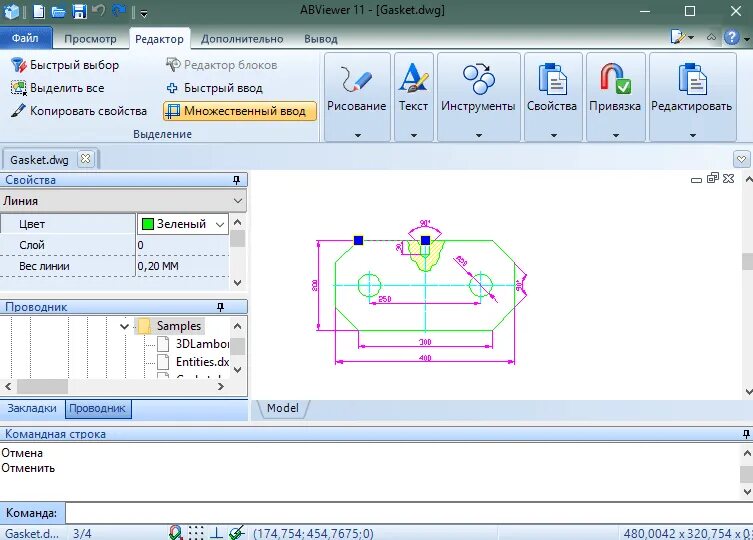Viewport: 753px width, 540px height.
Task: Switch to the Просмотр ribbon tab
Action: 90,39
